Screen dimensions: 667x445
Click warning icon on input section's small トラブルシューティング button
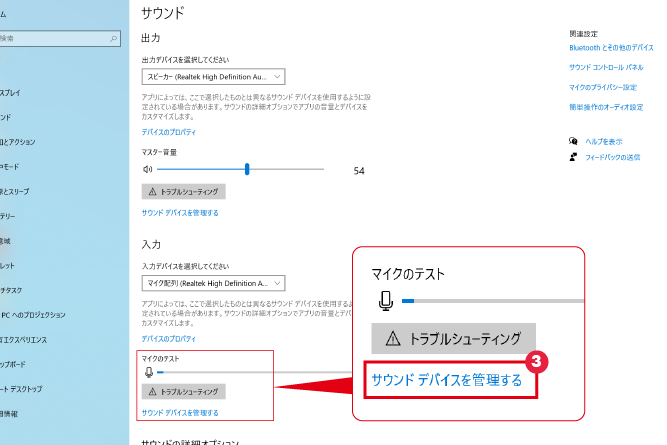coord(152,391)
